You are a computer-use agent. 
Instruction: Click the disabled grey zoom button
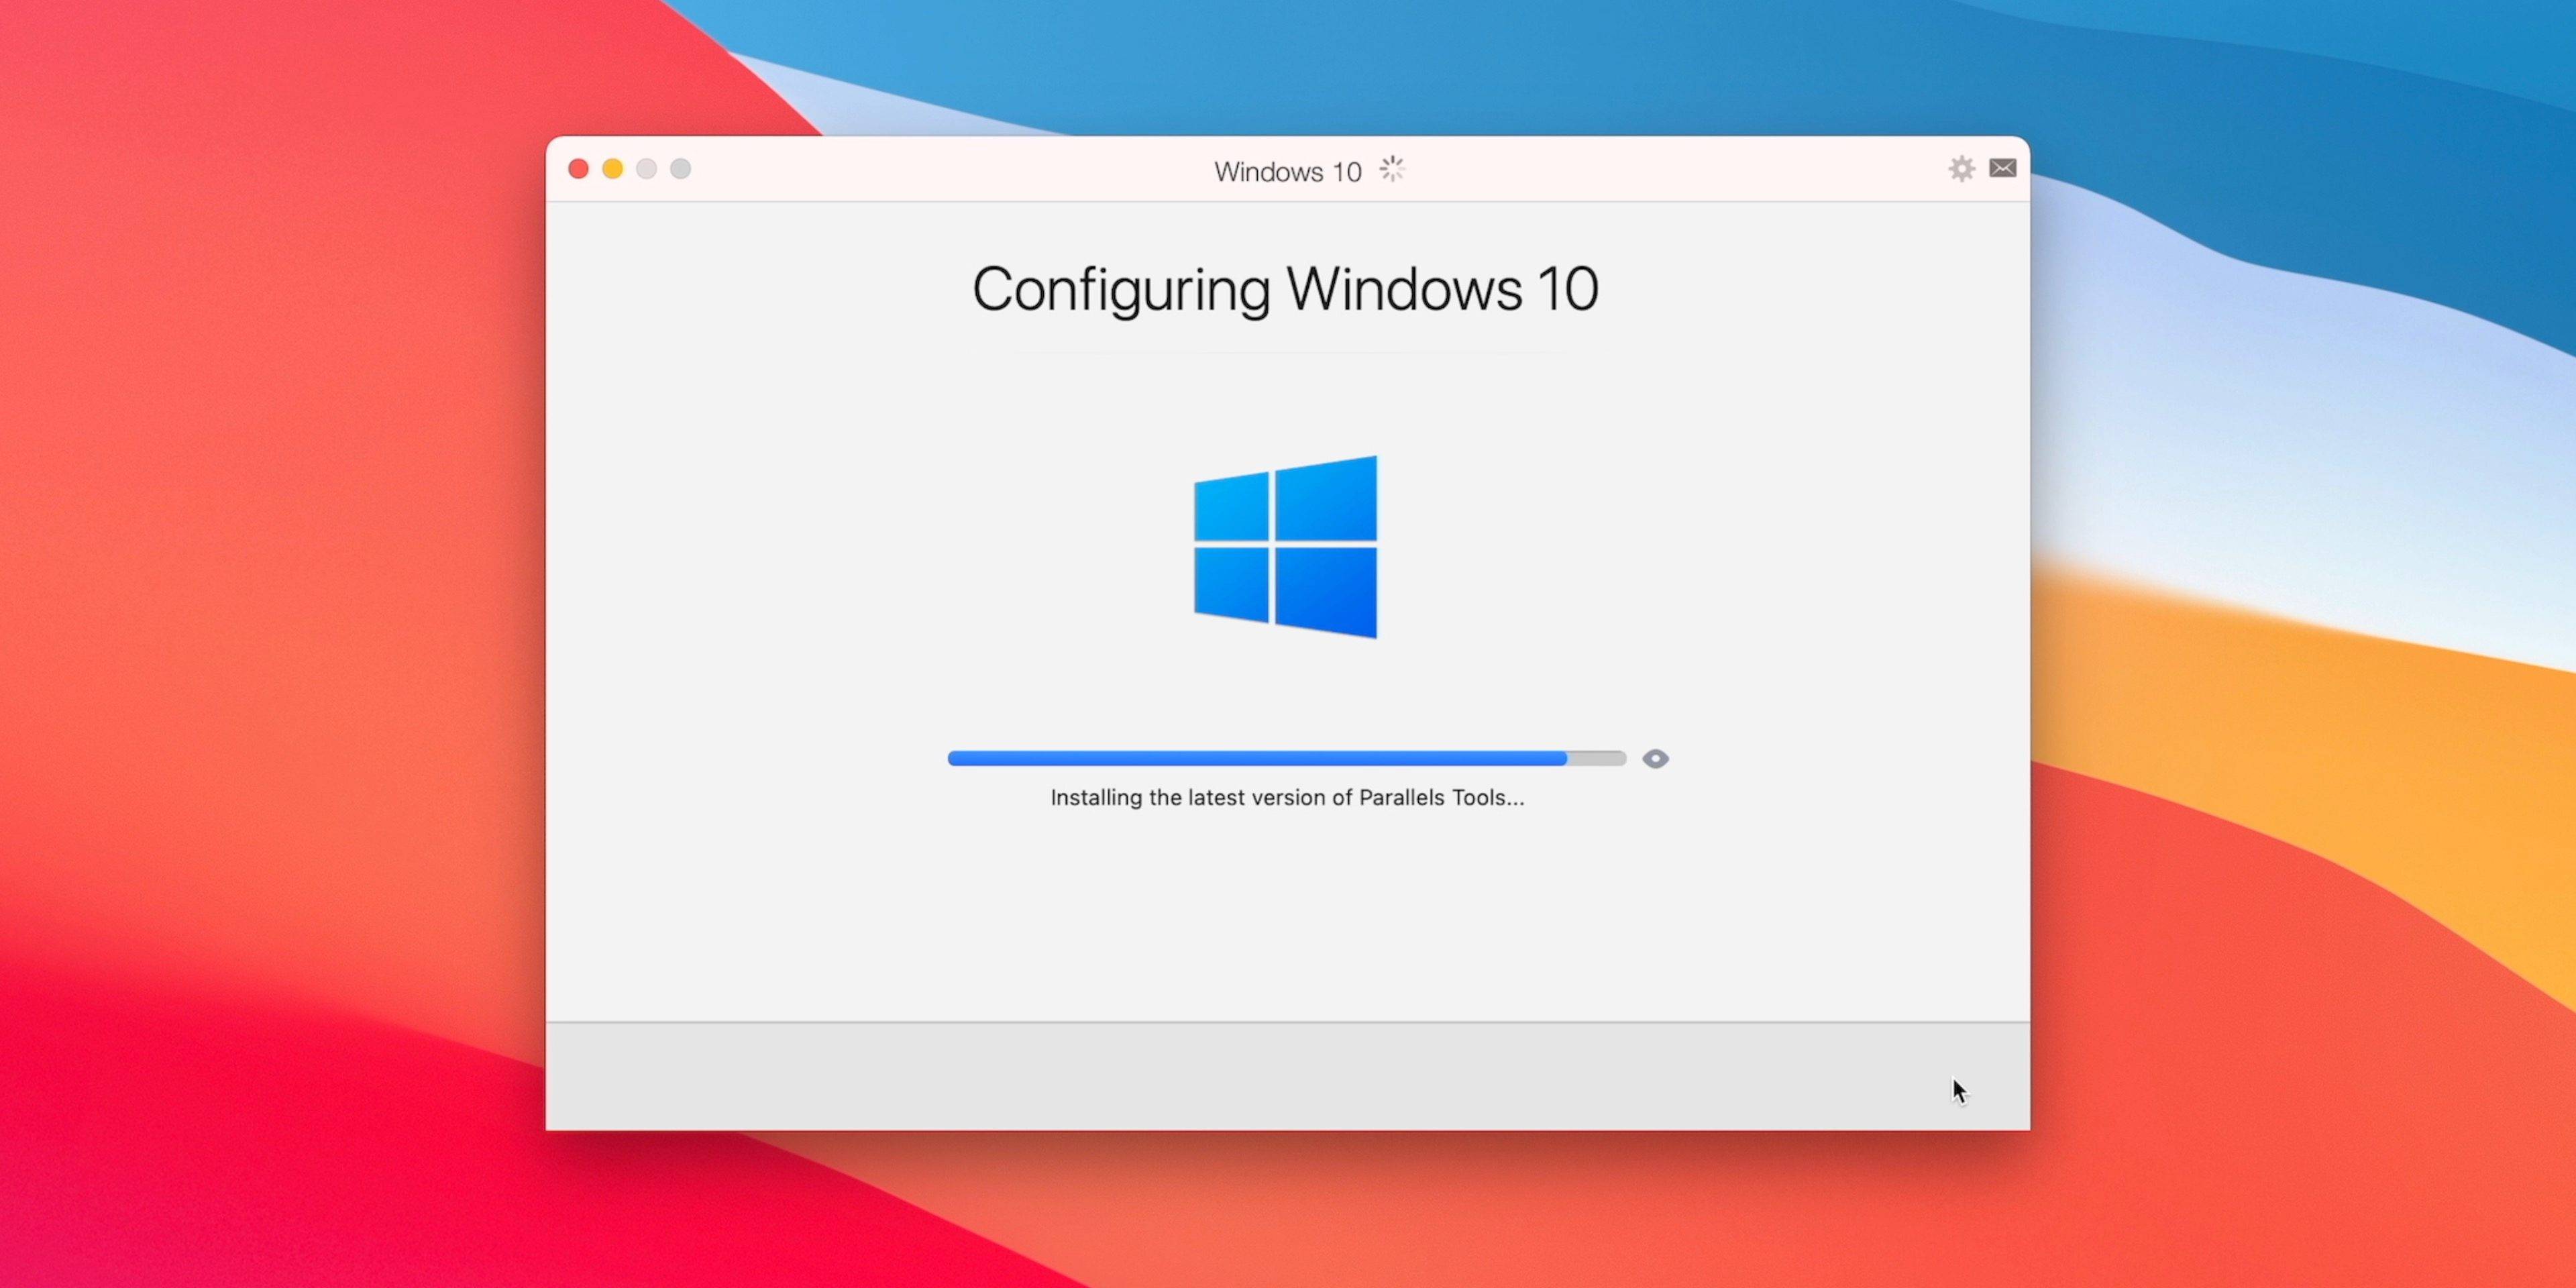click(x=647, y=169)
